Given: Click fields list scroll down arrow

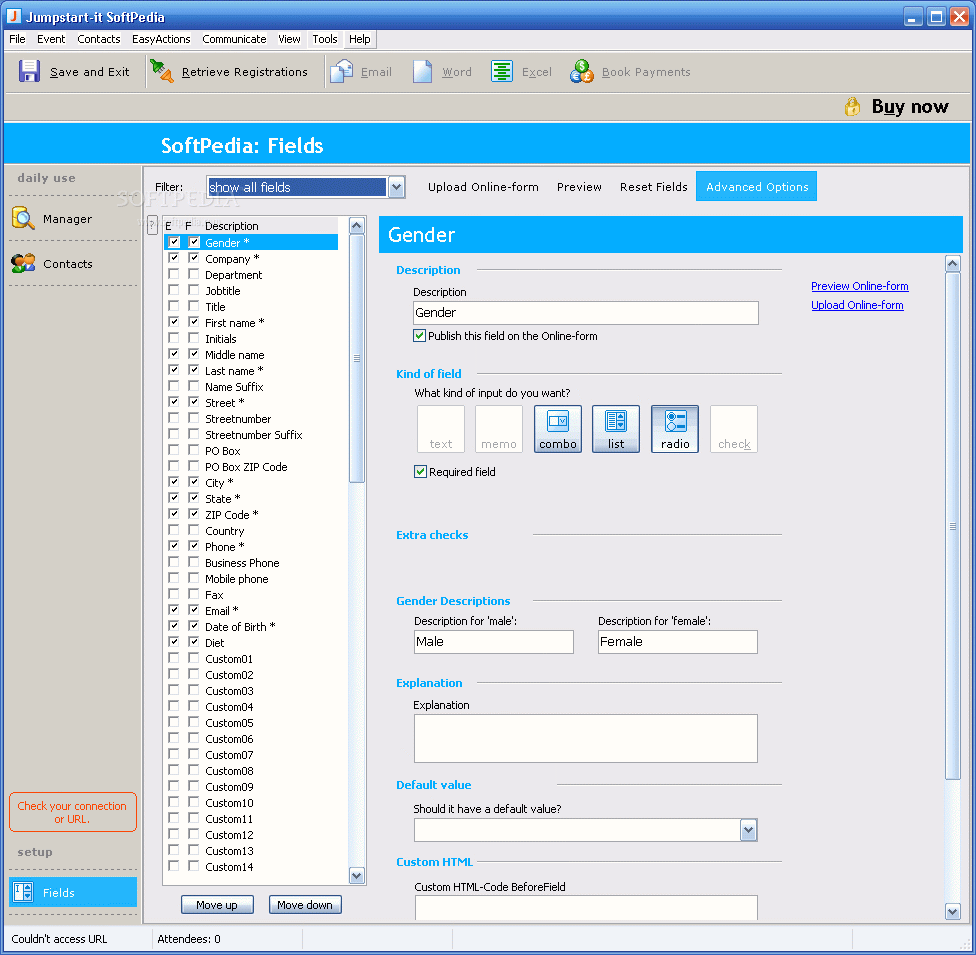Looking at the screenshot, I should coord(357,876).
